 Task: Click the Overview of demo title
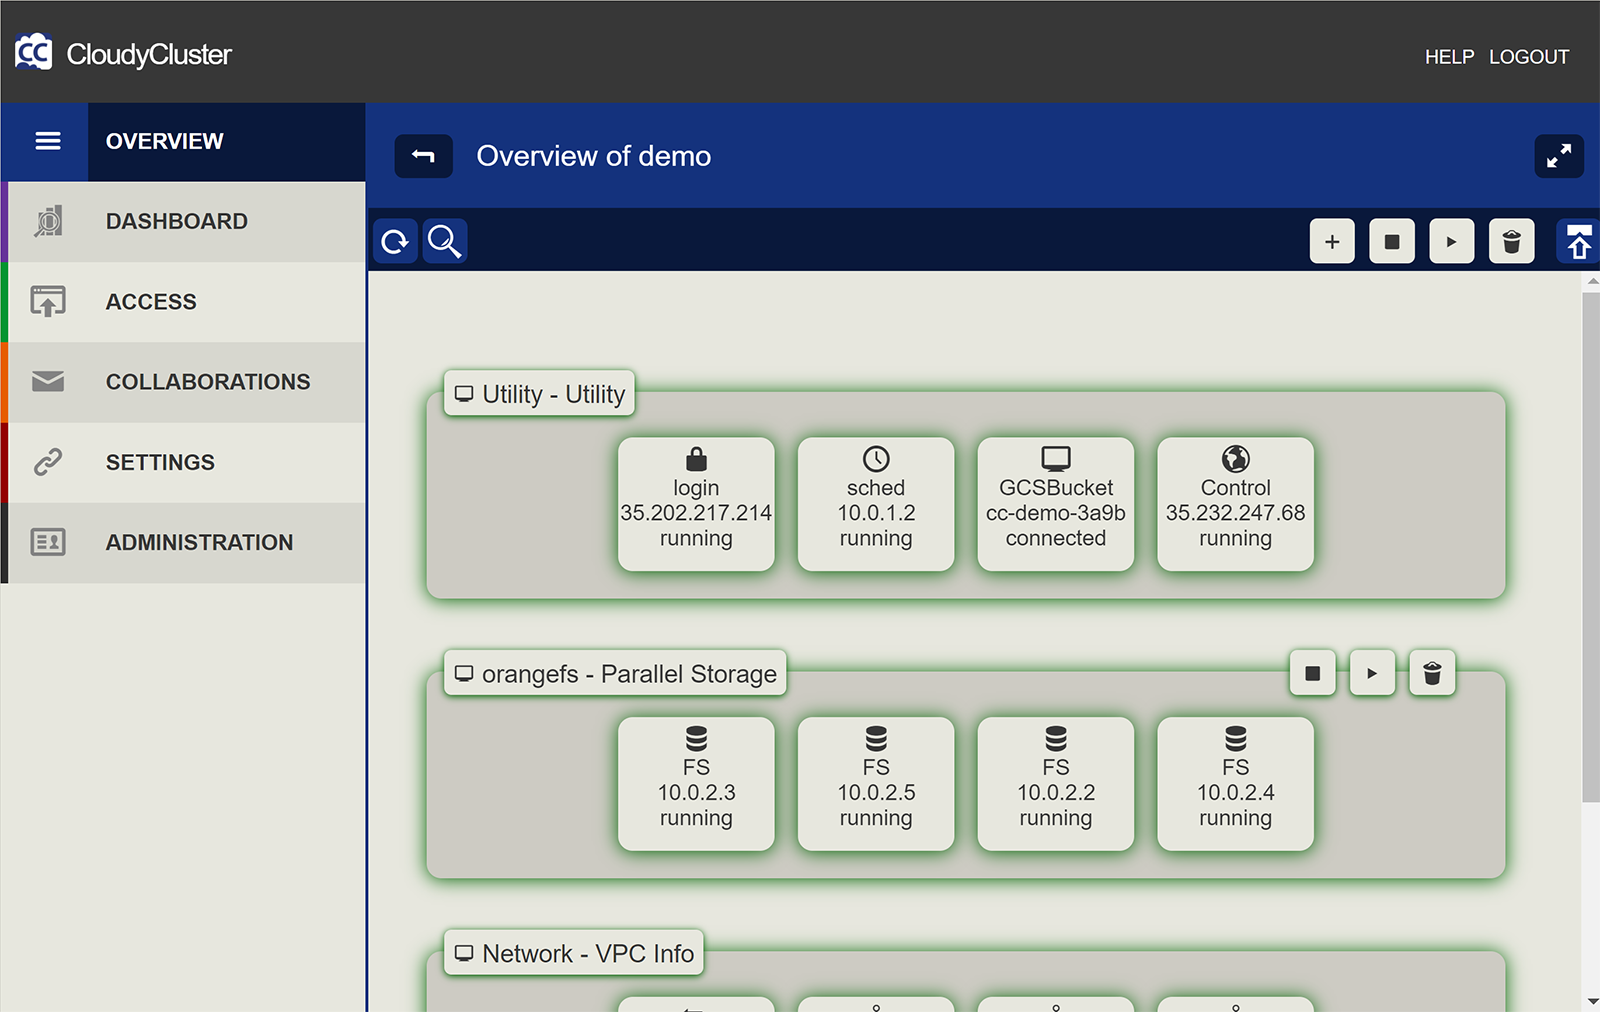tap(594, 156)
